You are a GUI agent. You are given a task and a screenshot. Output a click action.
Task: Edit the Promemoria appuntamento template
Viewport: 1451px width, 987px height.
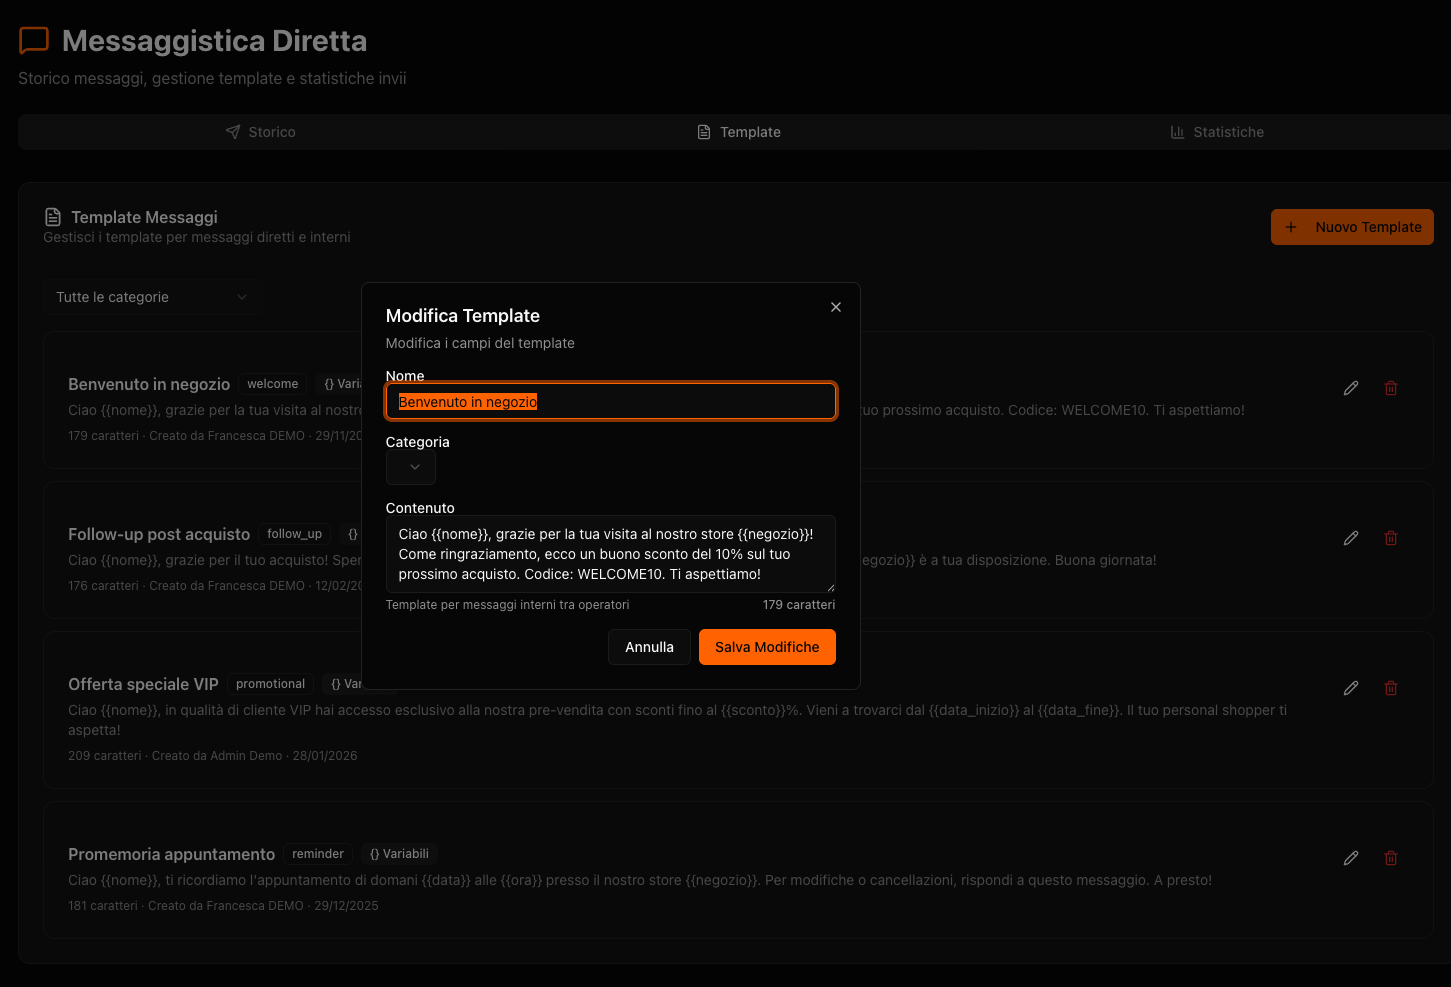(x=1351, y=858)
